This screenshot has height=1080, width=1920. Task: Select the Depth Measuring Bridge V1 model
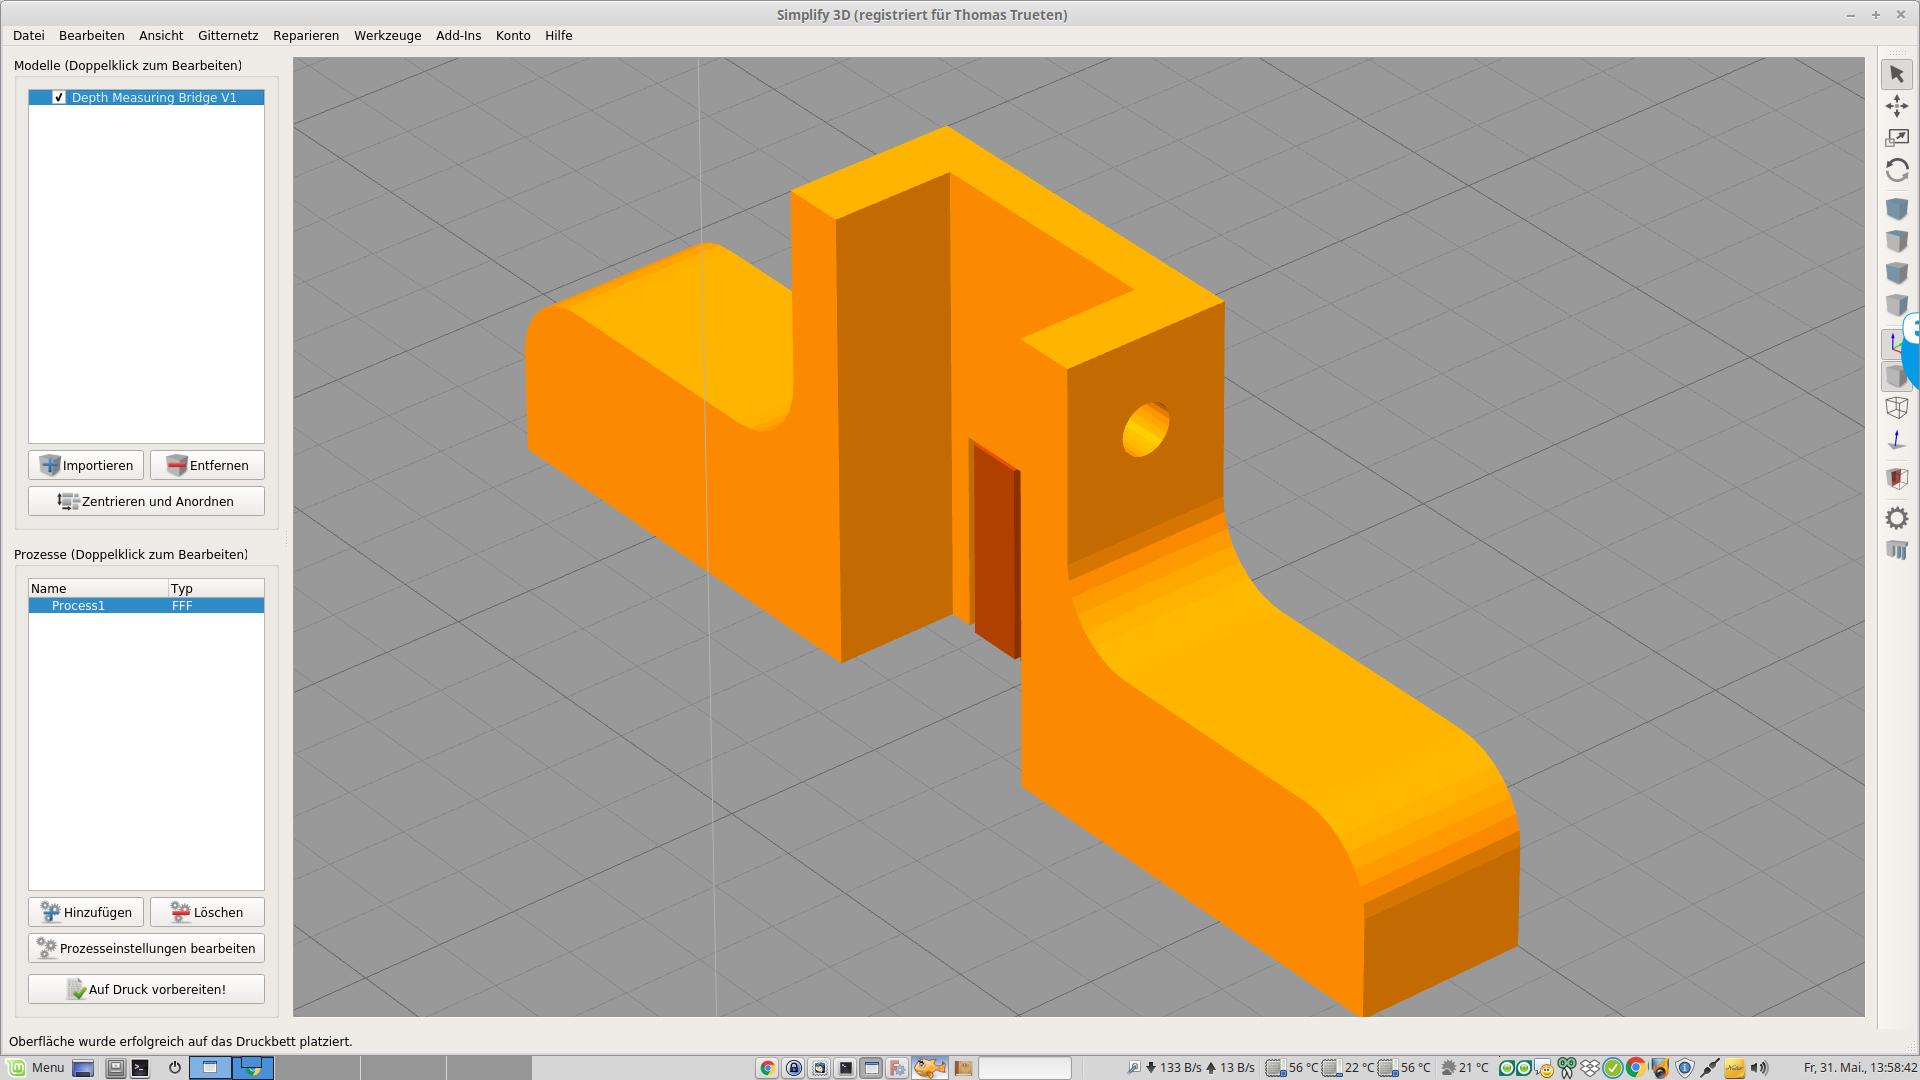pyautogui.click(x=154, y=97)
